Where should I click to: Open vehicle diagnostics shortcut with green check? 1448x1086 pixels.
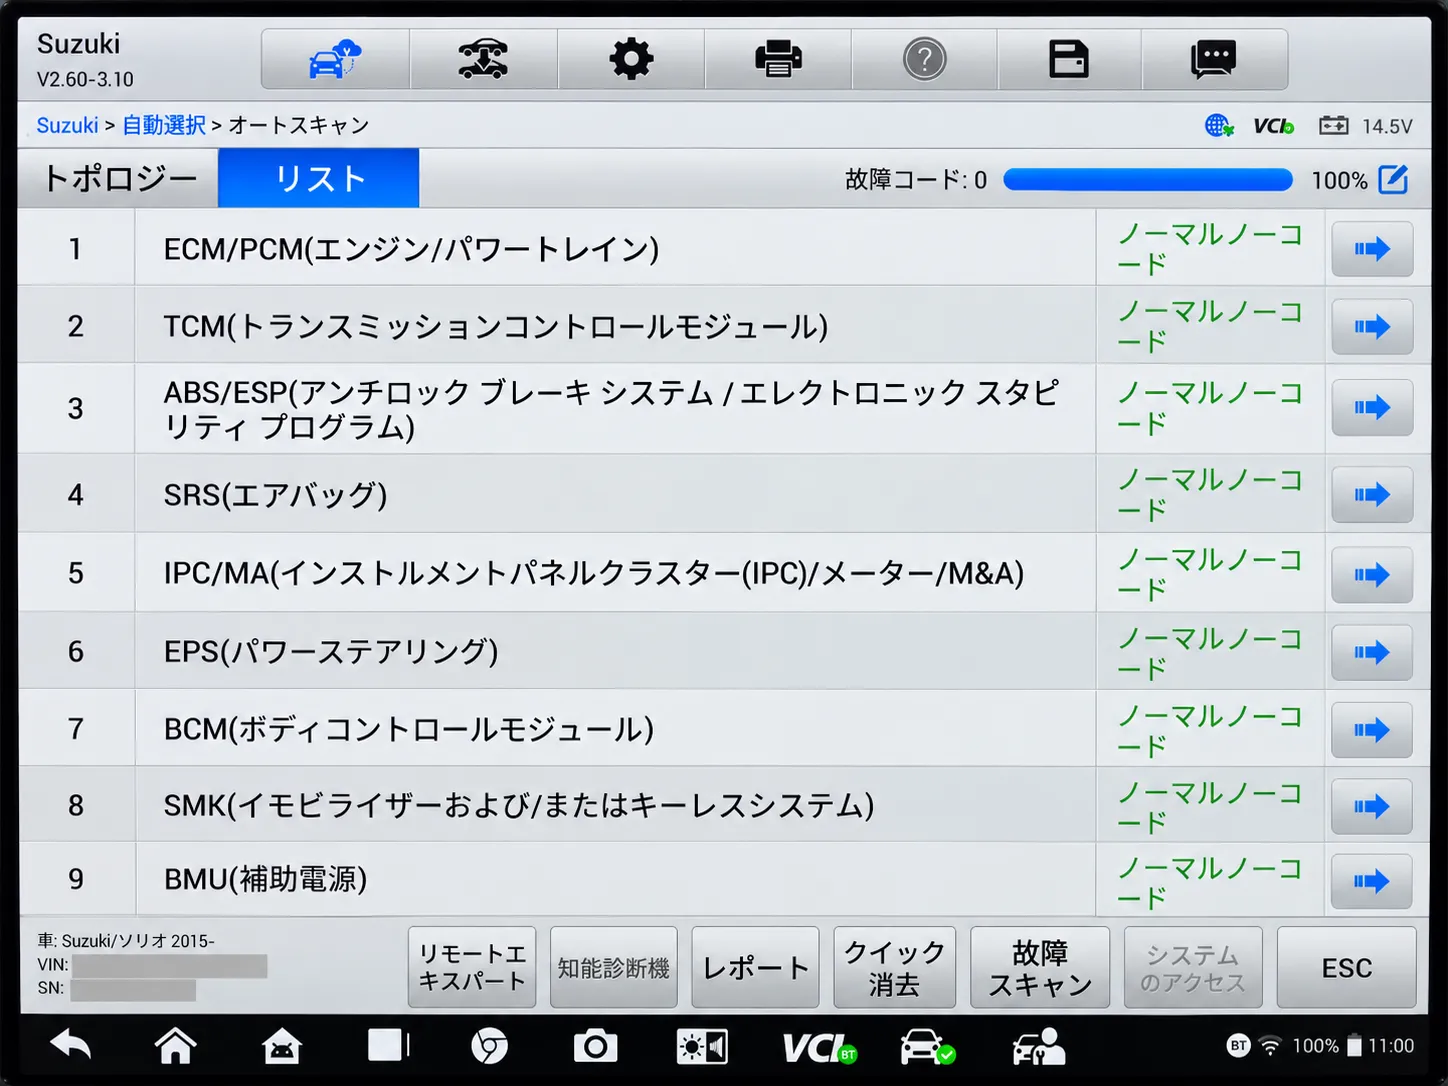click(927, 1047)
